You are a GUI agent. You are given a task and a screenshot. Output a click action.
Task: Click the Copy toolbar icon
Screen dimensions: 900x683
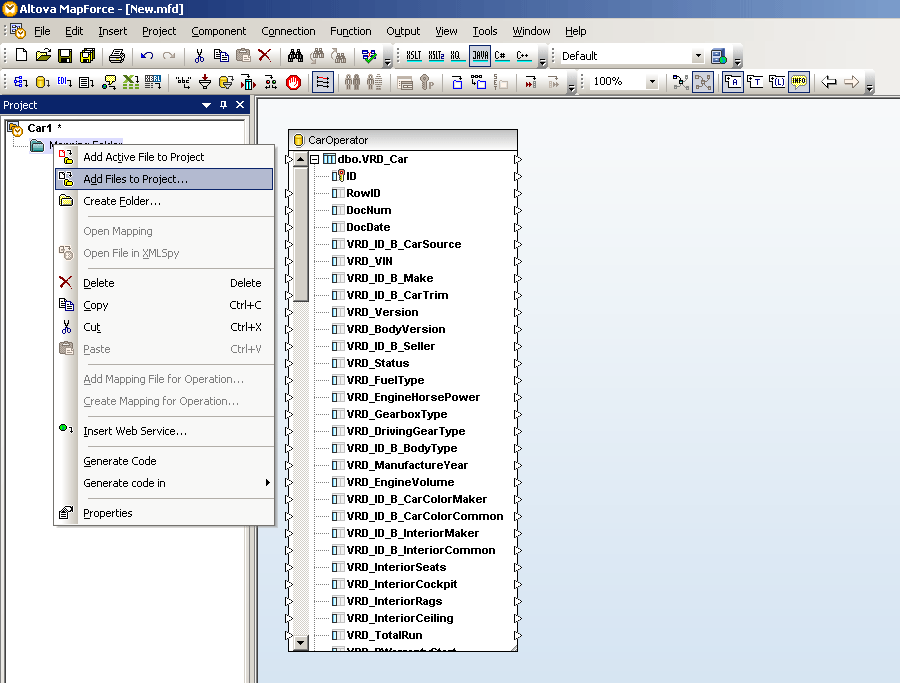pyautogui.click(x=221, y=56)
